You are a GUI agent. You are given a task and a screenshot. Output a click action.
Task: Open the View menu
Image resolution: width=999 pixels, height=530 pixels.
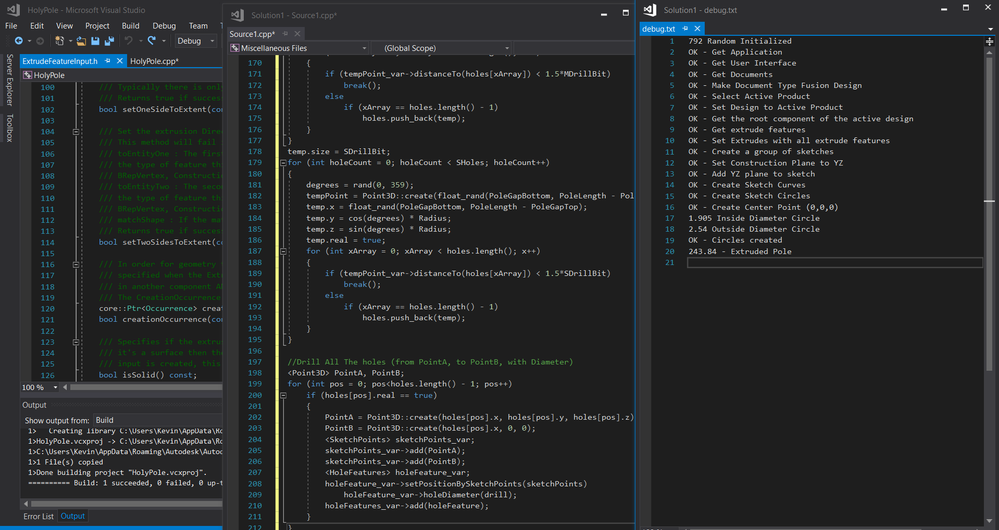[64, 25]
